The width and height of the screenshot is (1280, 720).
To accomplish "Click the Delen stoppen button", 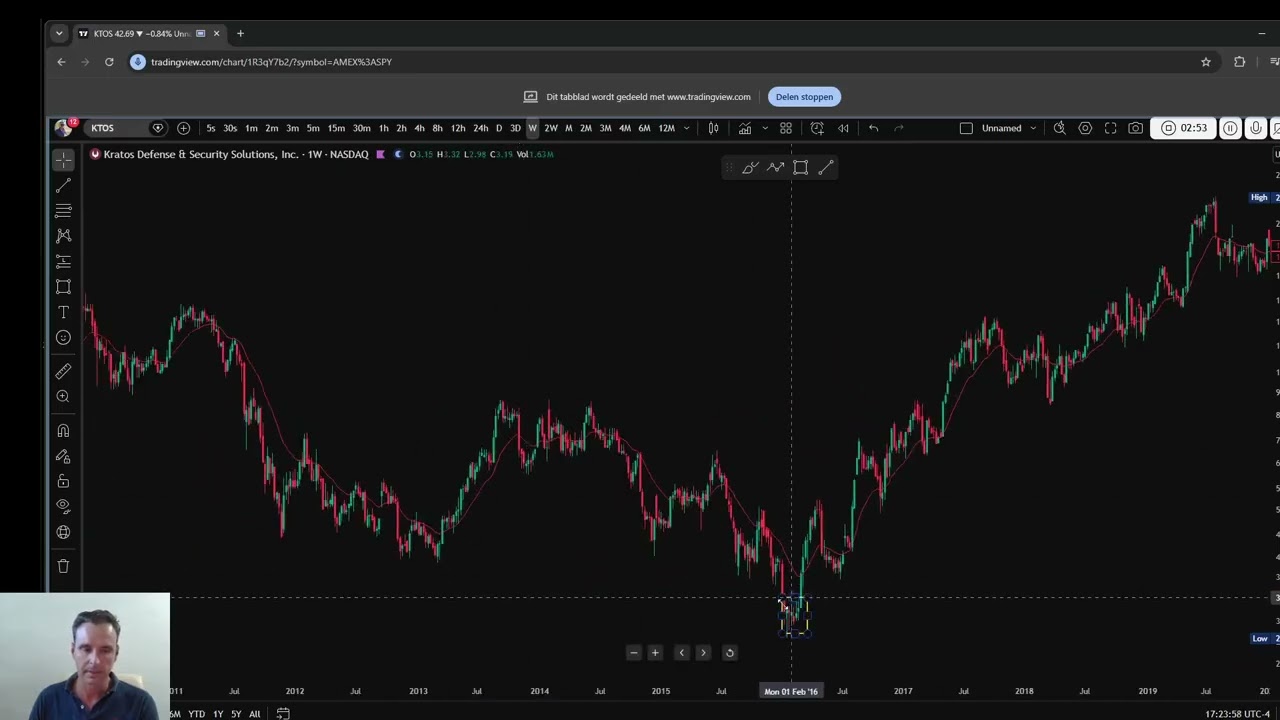I will [x=804, y=97].
